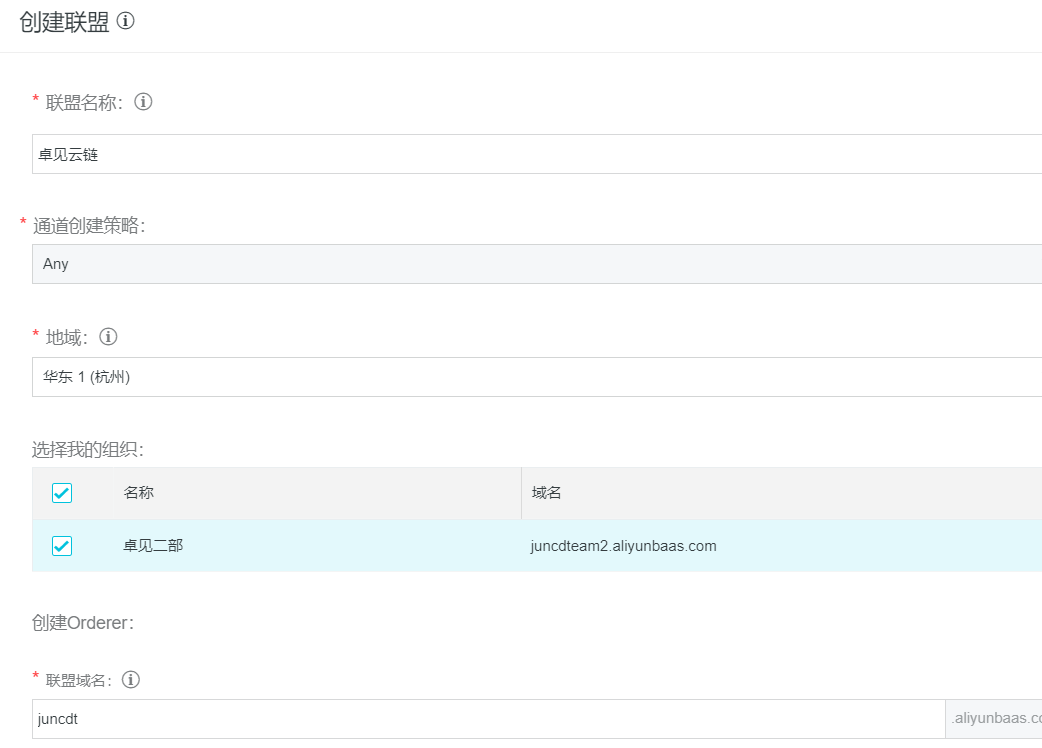Click the info icon next to 地域
This screenshot has width=1042, height=748.
(109, 336)
